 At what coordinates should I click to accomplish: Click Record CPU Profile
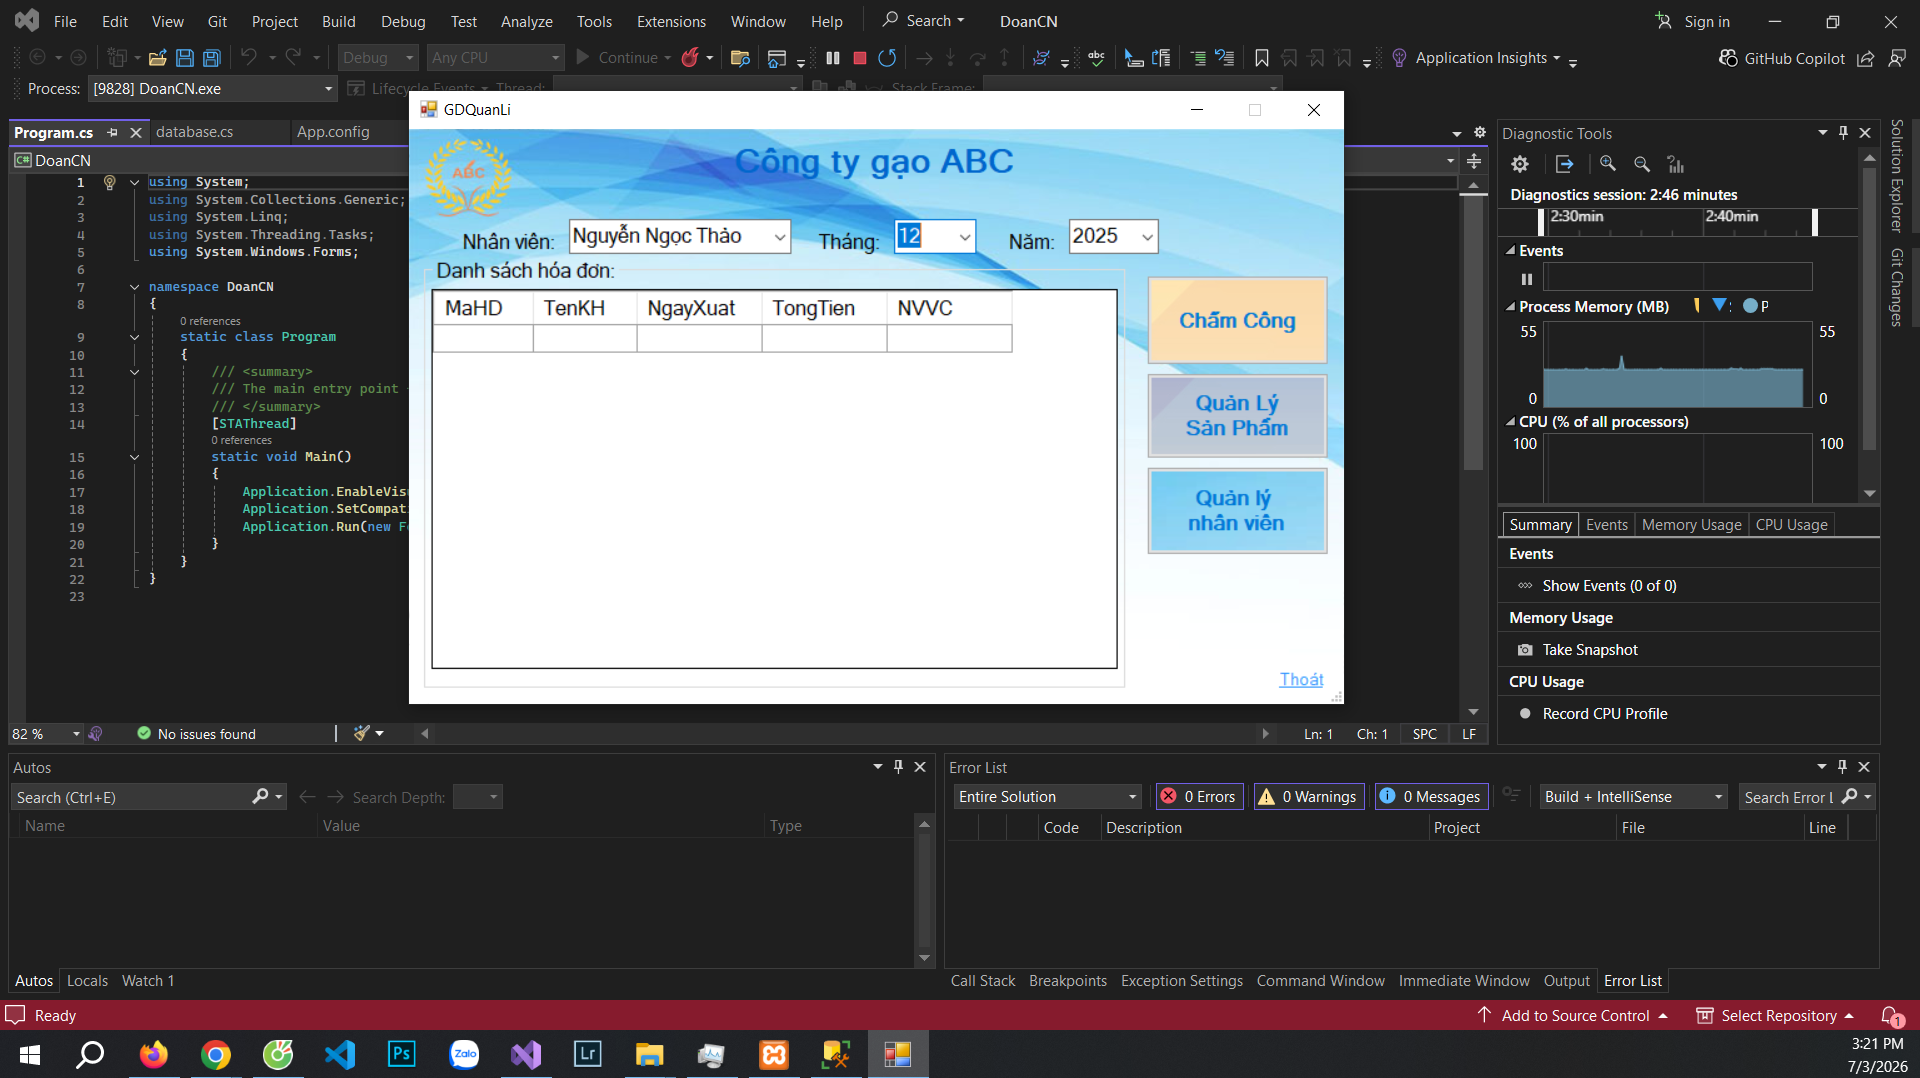(x=1604, y=714)
